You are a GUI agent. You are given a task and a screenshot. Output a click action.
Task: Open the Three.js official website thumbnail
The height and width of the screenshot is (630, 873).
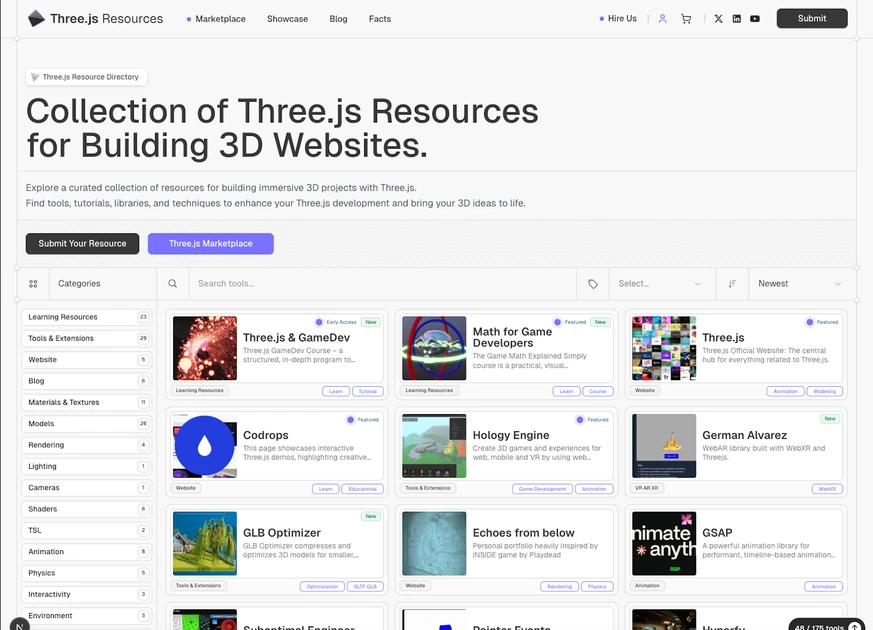664,348
